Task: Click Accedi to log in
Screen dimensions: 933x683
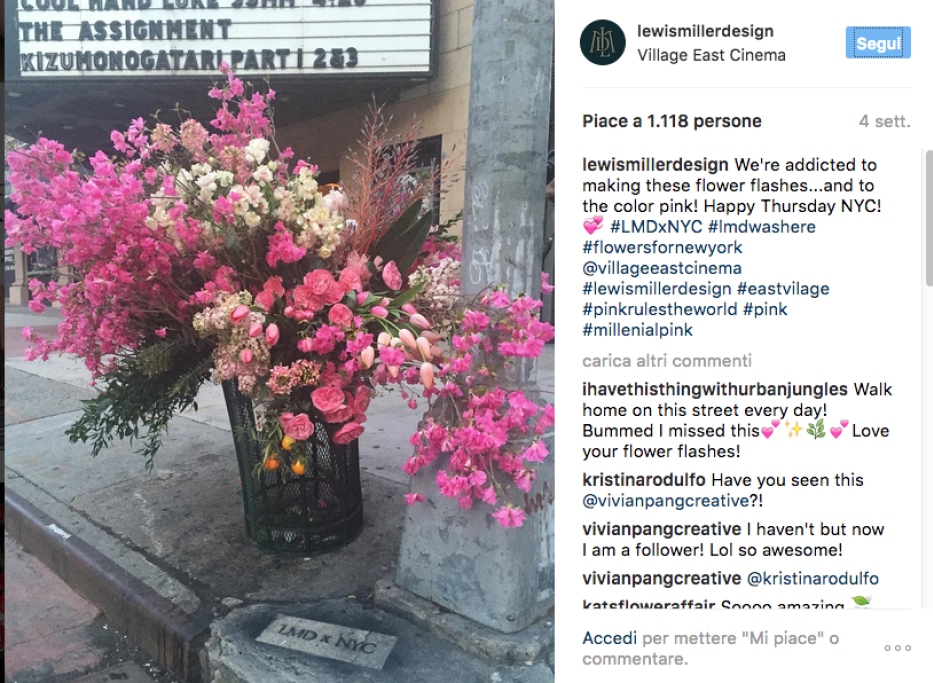Action: coord(609,638)
